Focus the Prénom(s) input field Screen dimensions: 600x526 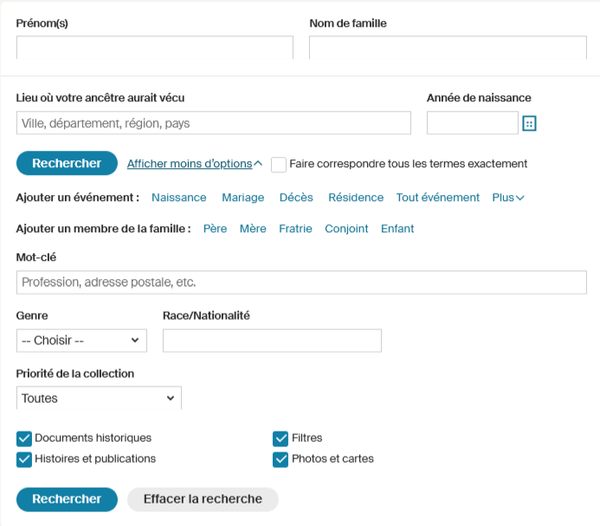[155, 47]
